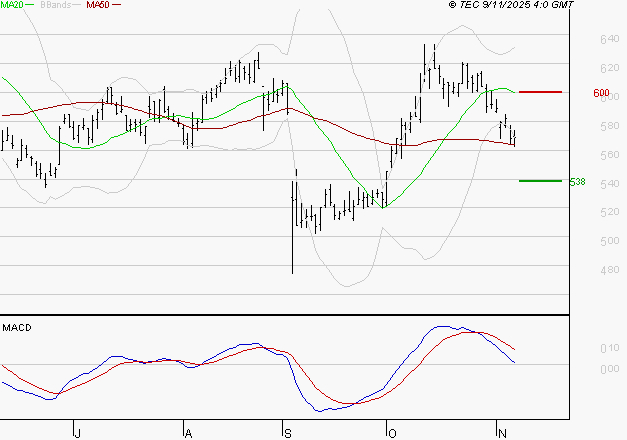Click the MA20 legend label

(x=12, y=5)
